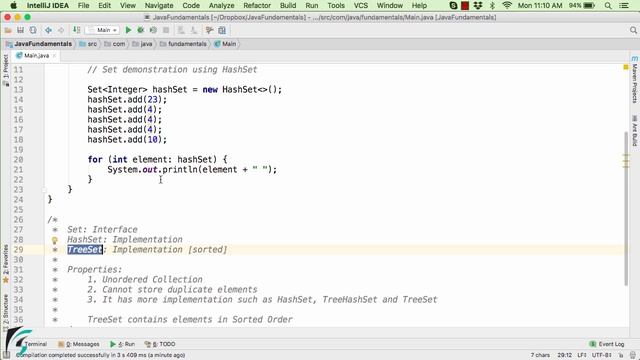Click Main class in breadcrumb bar
This screenshot has width=640, height=360.
coord(225,44)
